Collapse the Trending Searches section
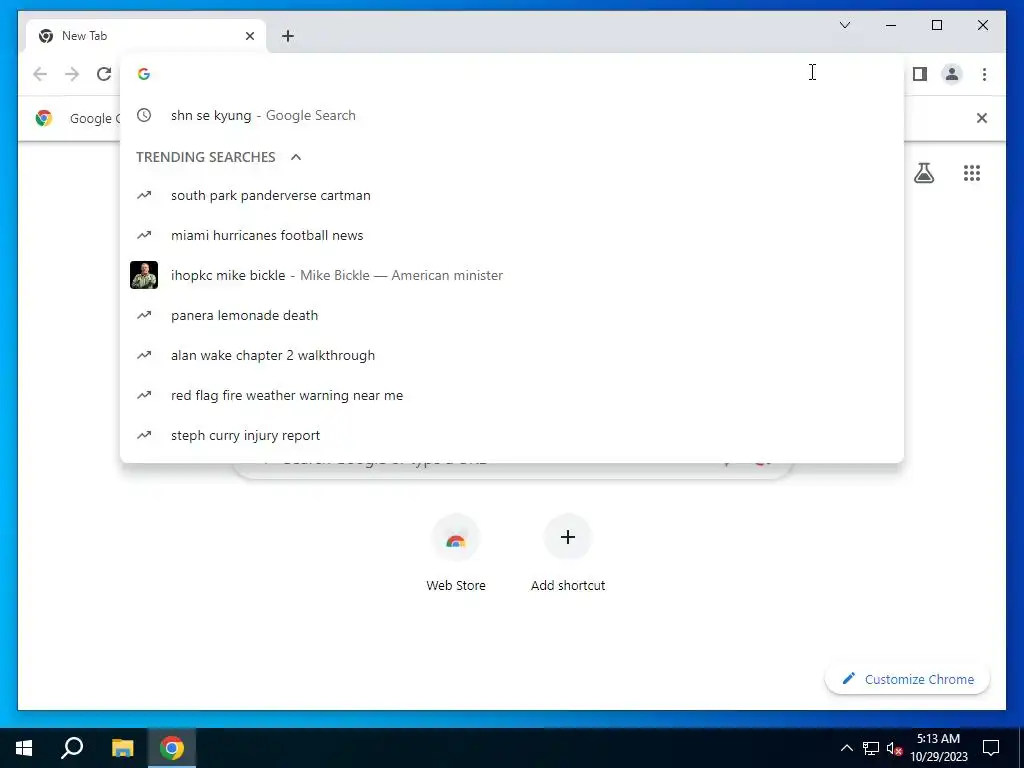 click(296, 157)
